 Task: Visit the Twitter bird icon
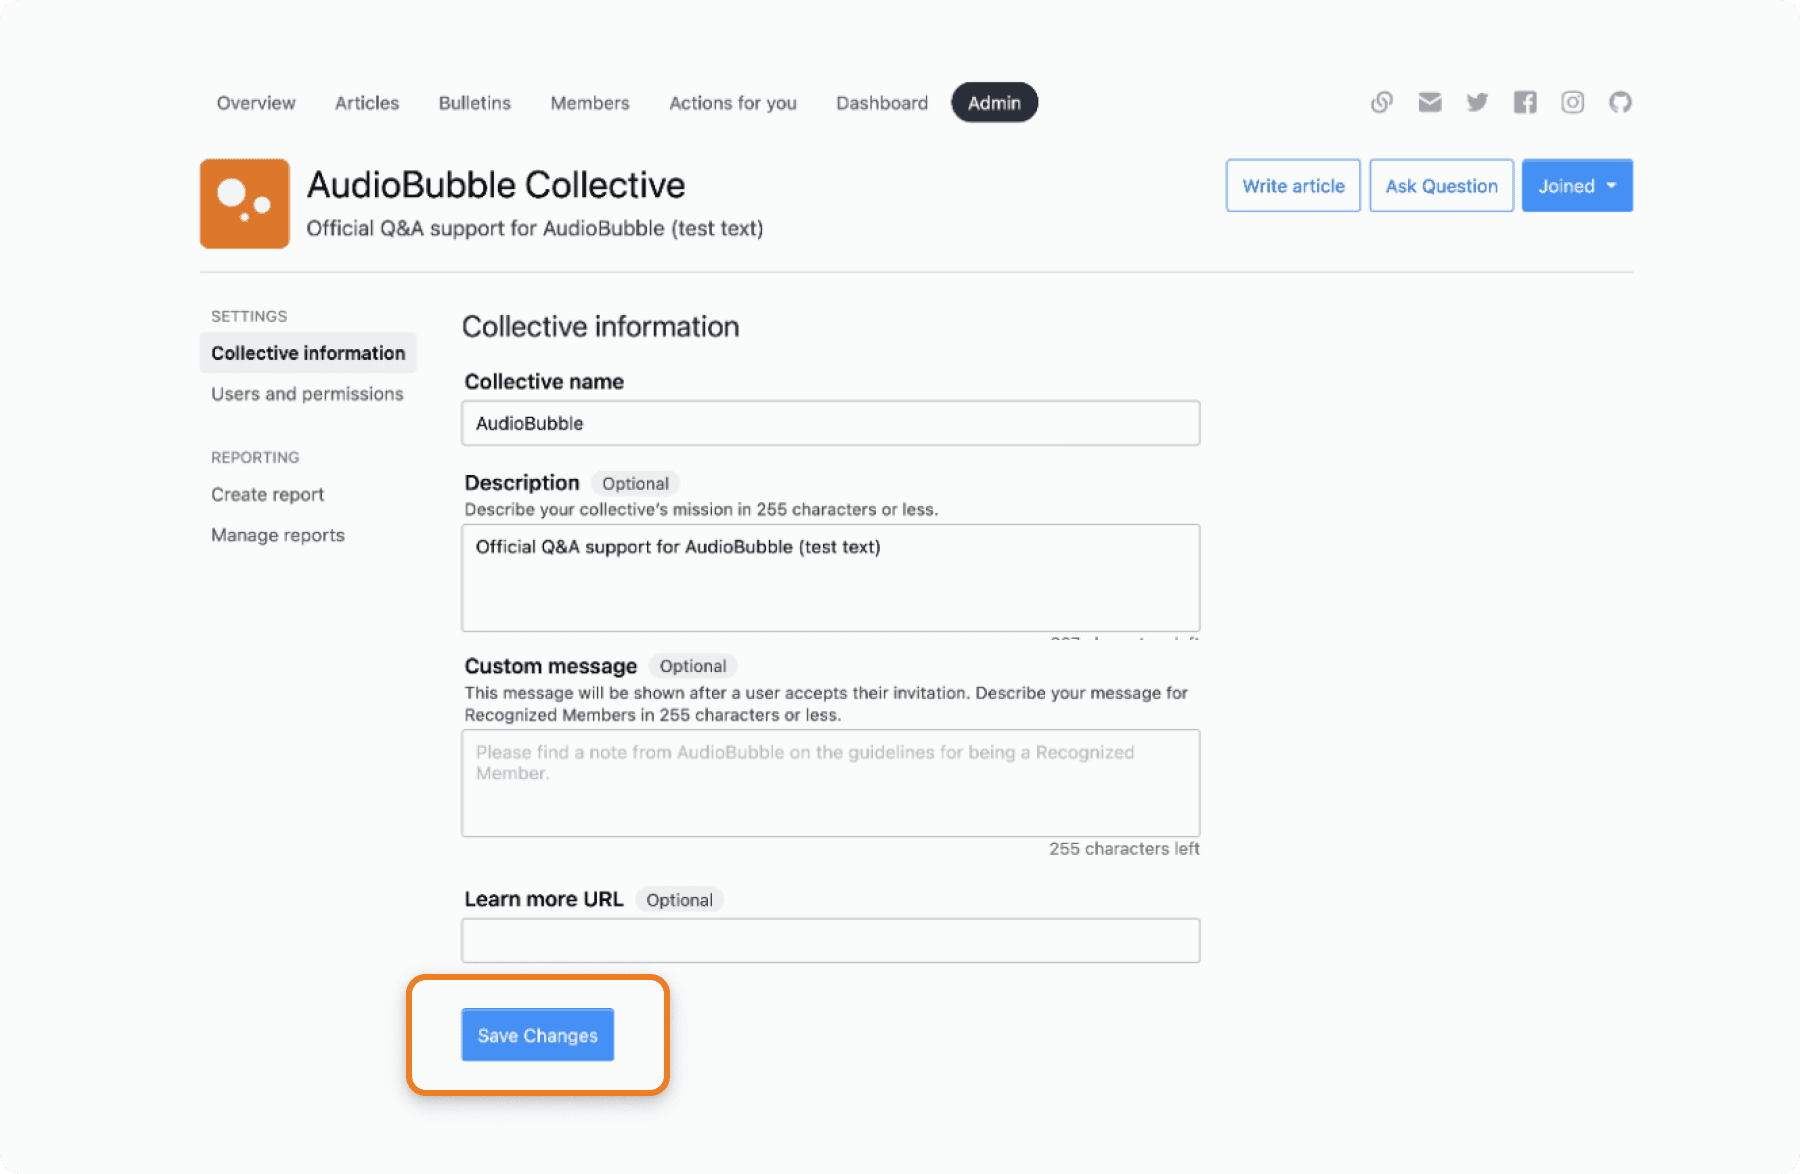(1477, 102)
